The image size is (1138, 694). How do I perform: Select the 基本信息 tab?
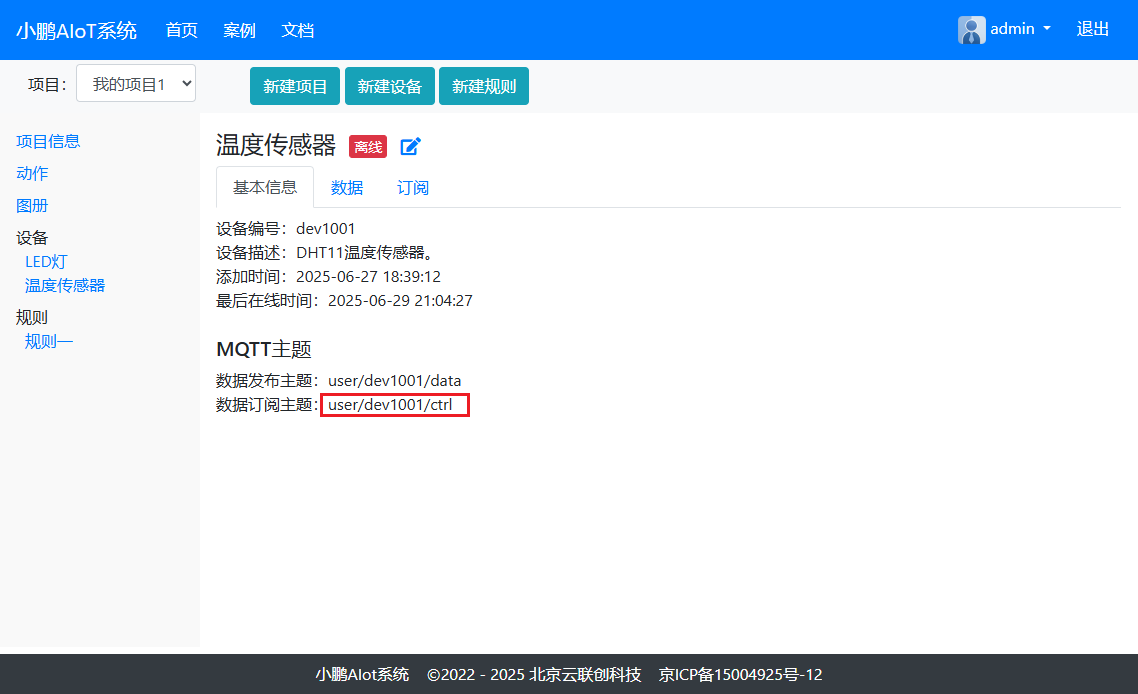(x=265, y=187)
